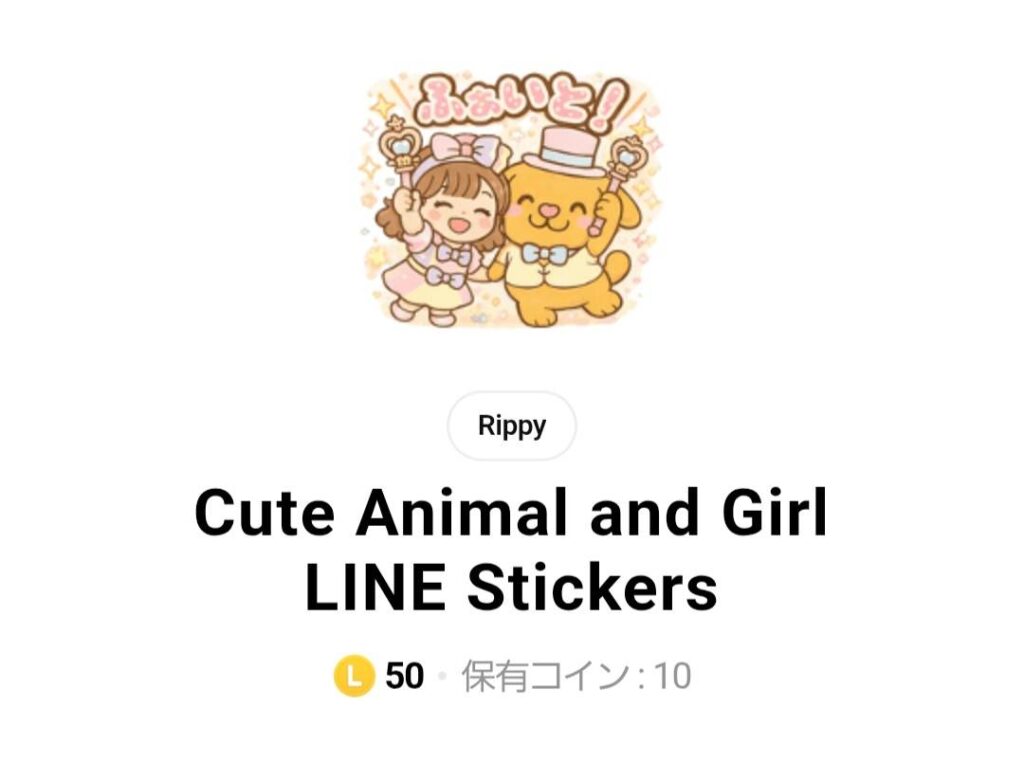Tap the 保有コイン owned coins label

point(545,676)
